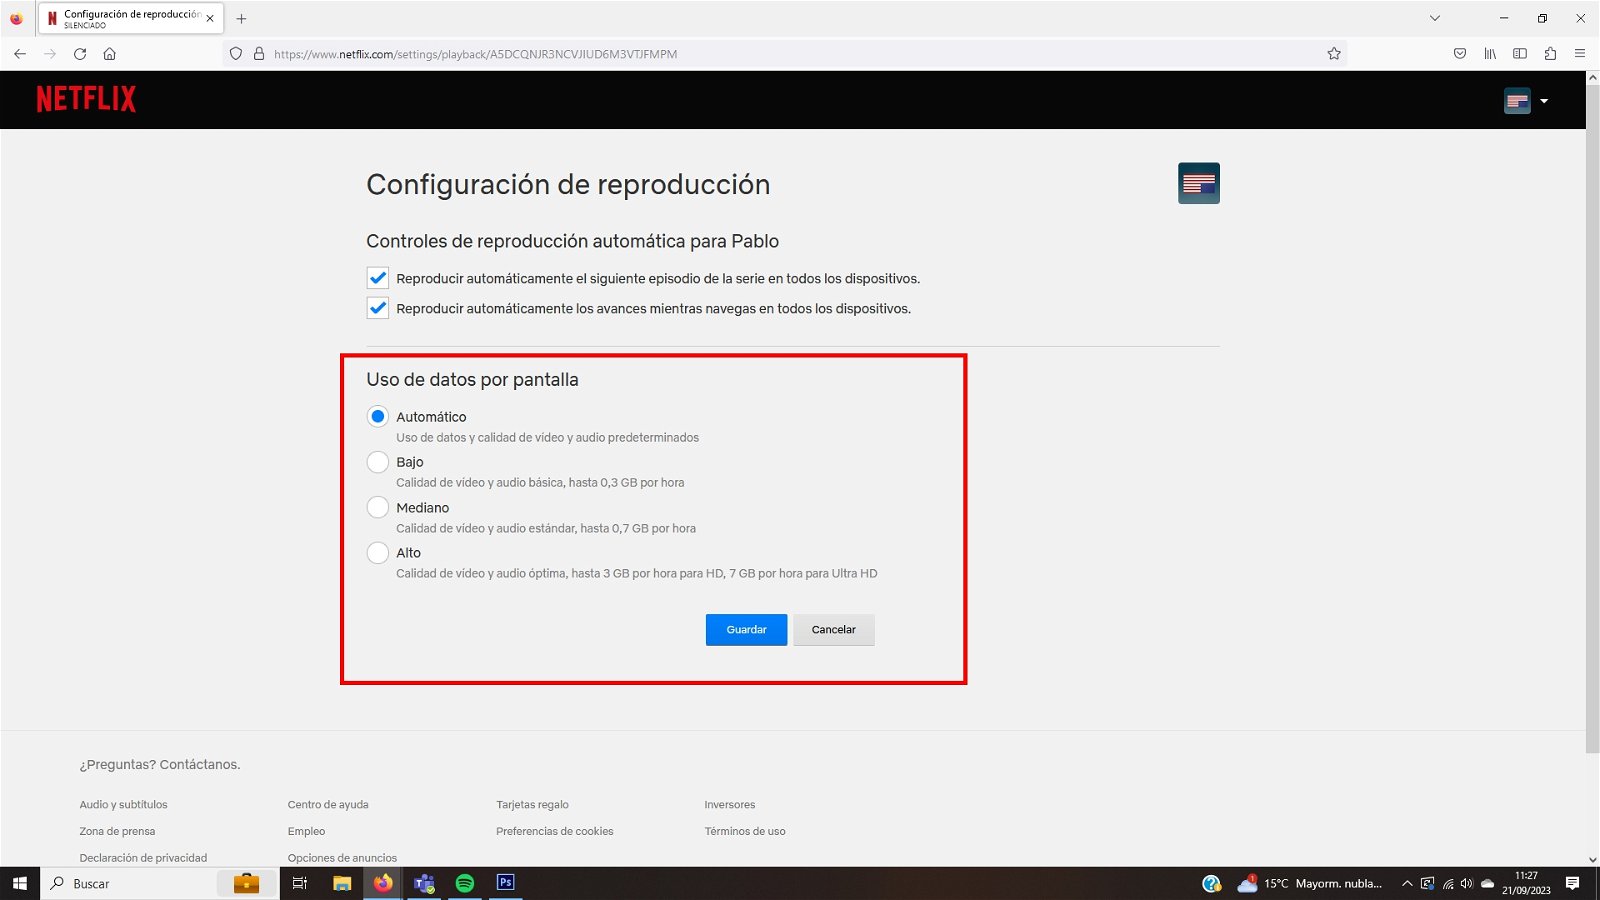
Task: Open File Explorer from the taskbar
Action: pyautogui.click(x=342, y=883)
